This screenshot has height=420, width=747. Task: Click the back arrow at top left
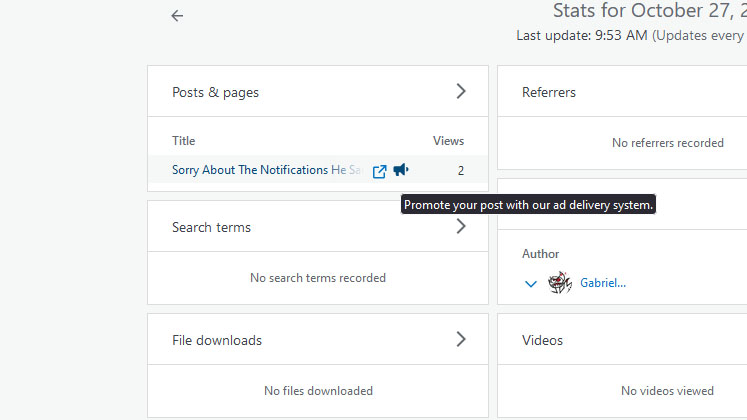tap(177, 16)
